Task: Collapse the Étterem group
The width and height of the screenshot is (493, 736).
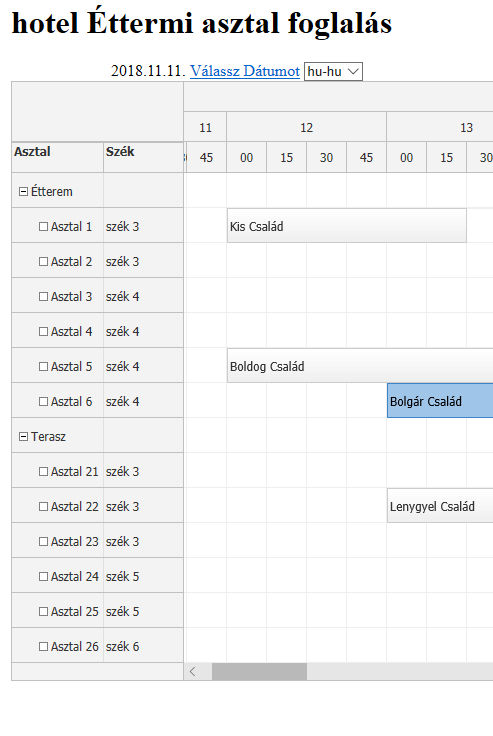Action: click(x=23, y=192)
